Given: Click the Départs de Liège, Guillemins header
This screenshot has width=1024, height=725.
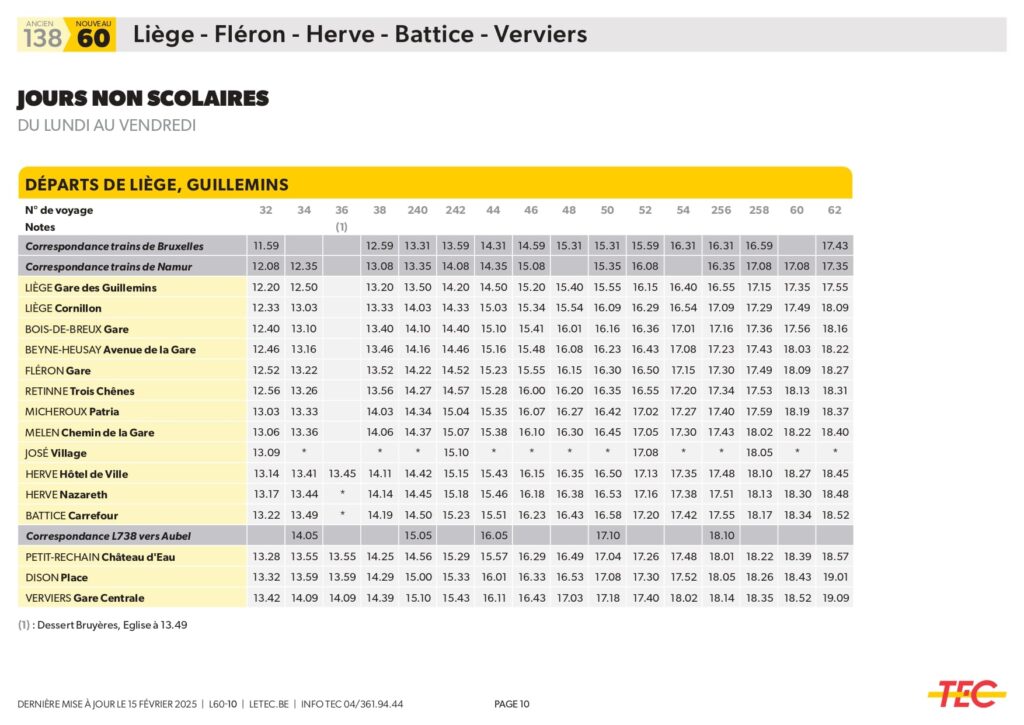Looking at the screenshot, I should coord(156,184).
